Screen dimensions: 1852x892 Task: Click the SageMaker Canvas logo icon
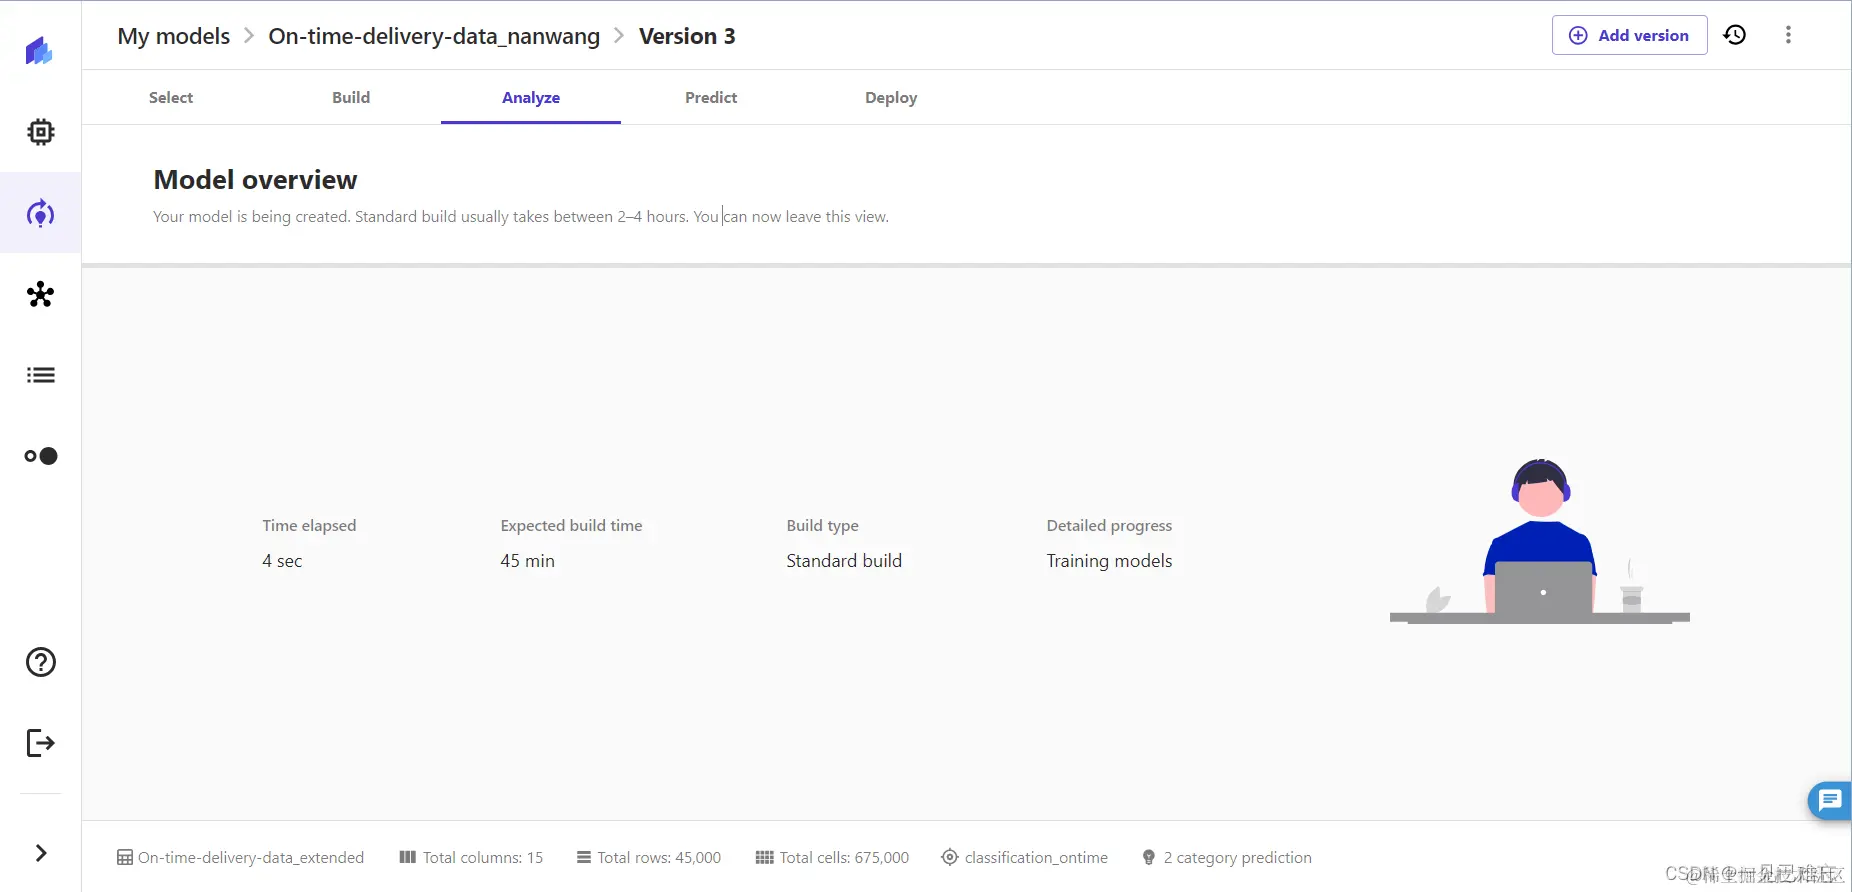[39, 51]
